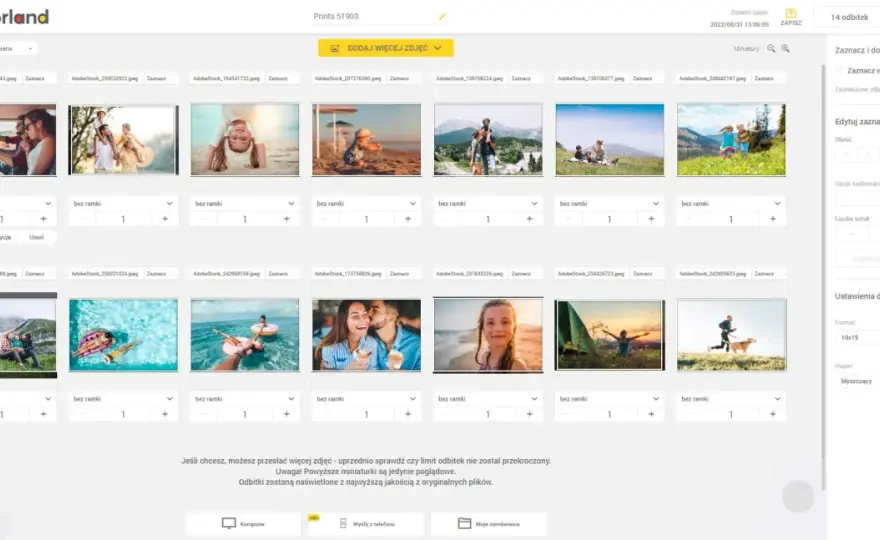Increase copies of family piggyback beach photo
Viewport: 880px width, 540px height.
[x=165, y=219]
